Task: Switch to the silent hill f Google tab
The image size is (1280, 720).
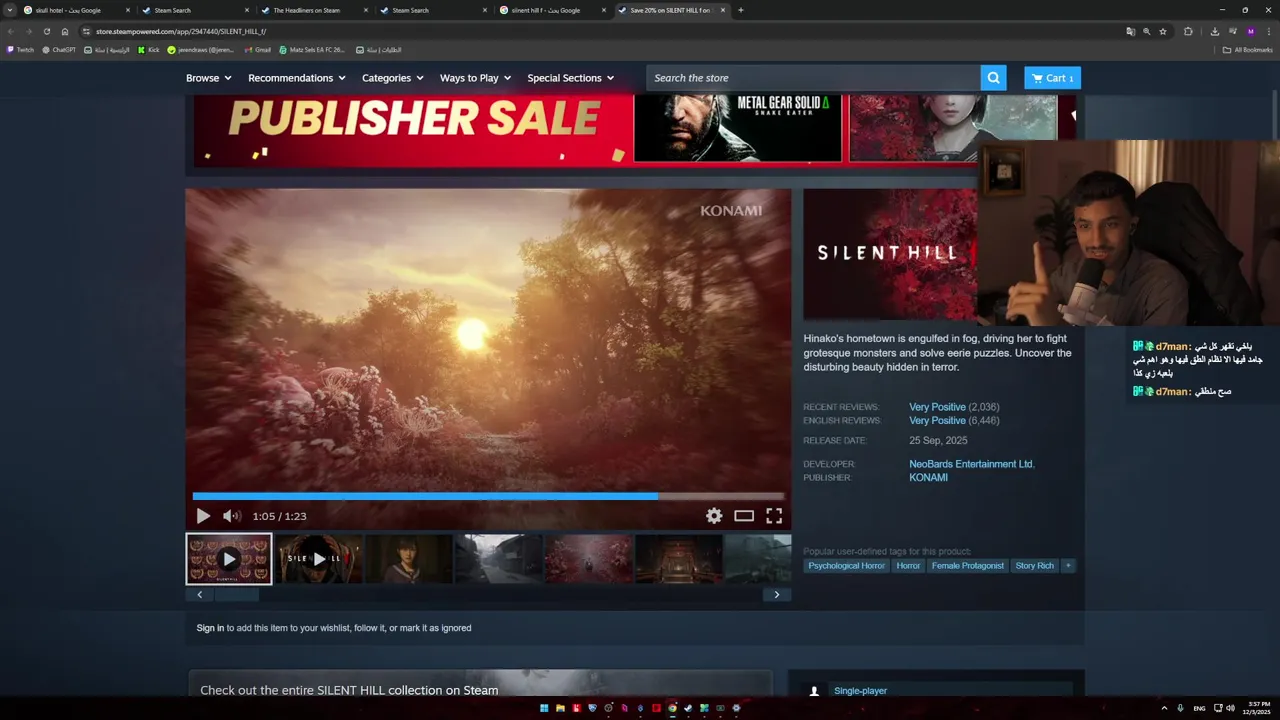Action: click(552, 10)
